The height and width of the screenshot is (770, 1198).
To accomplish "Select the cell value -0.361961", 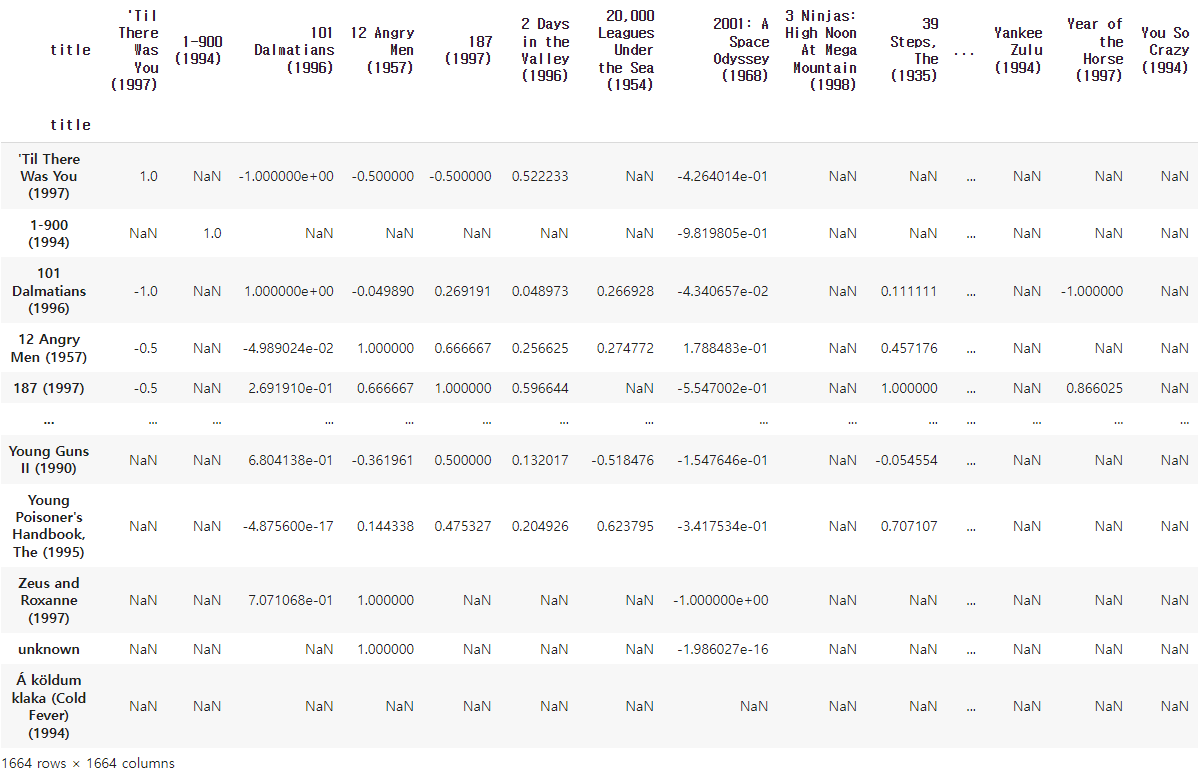I will [383, 461].
